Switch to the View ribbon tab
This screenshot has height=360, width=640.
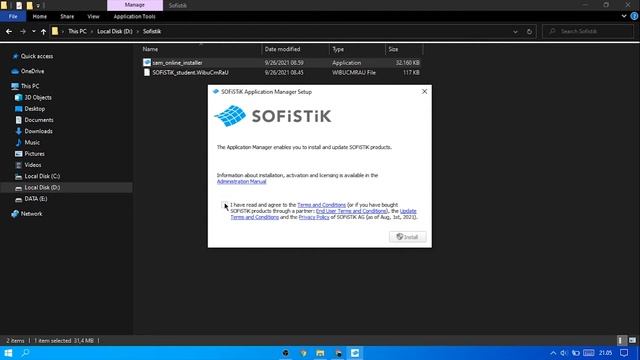[93, 16]
